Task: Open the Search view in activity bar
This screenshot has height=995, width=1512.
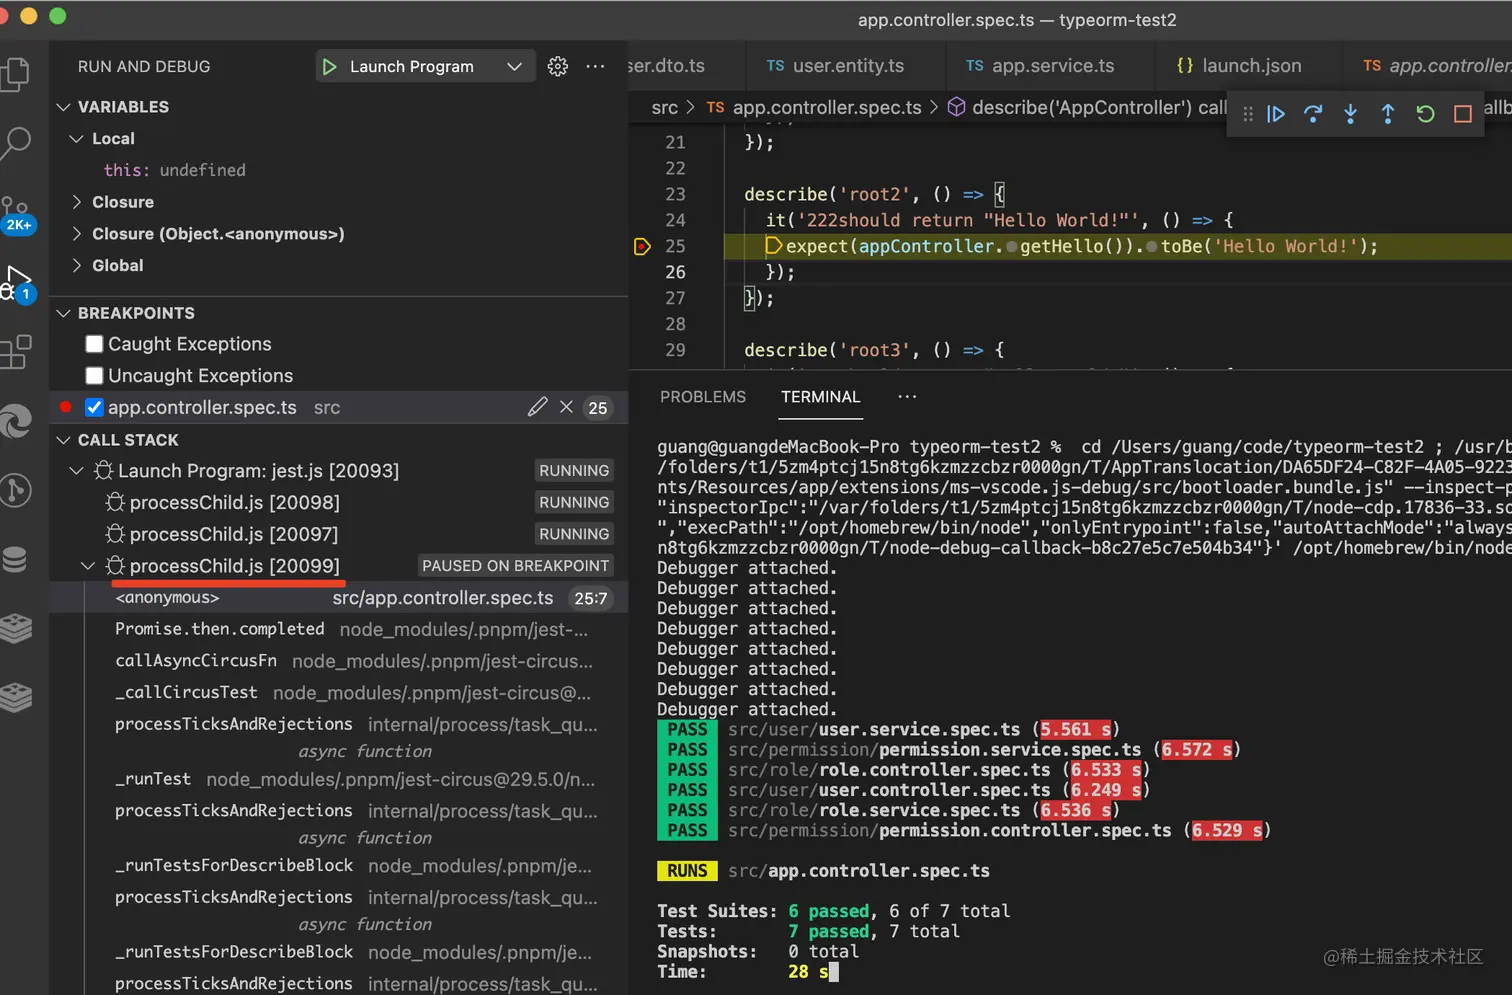Action: [x=17, y=142]
